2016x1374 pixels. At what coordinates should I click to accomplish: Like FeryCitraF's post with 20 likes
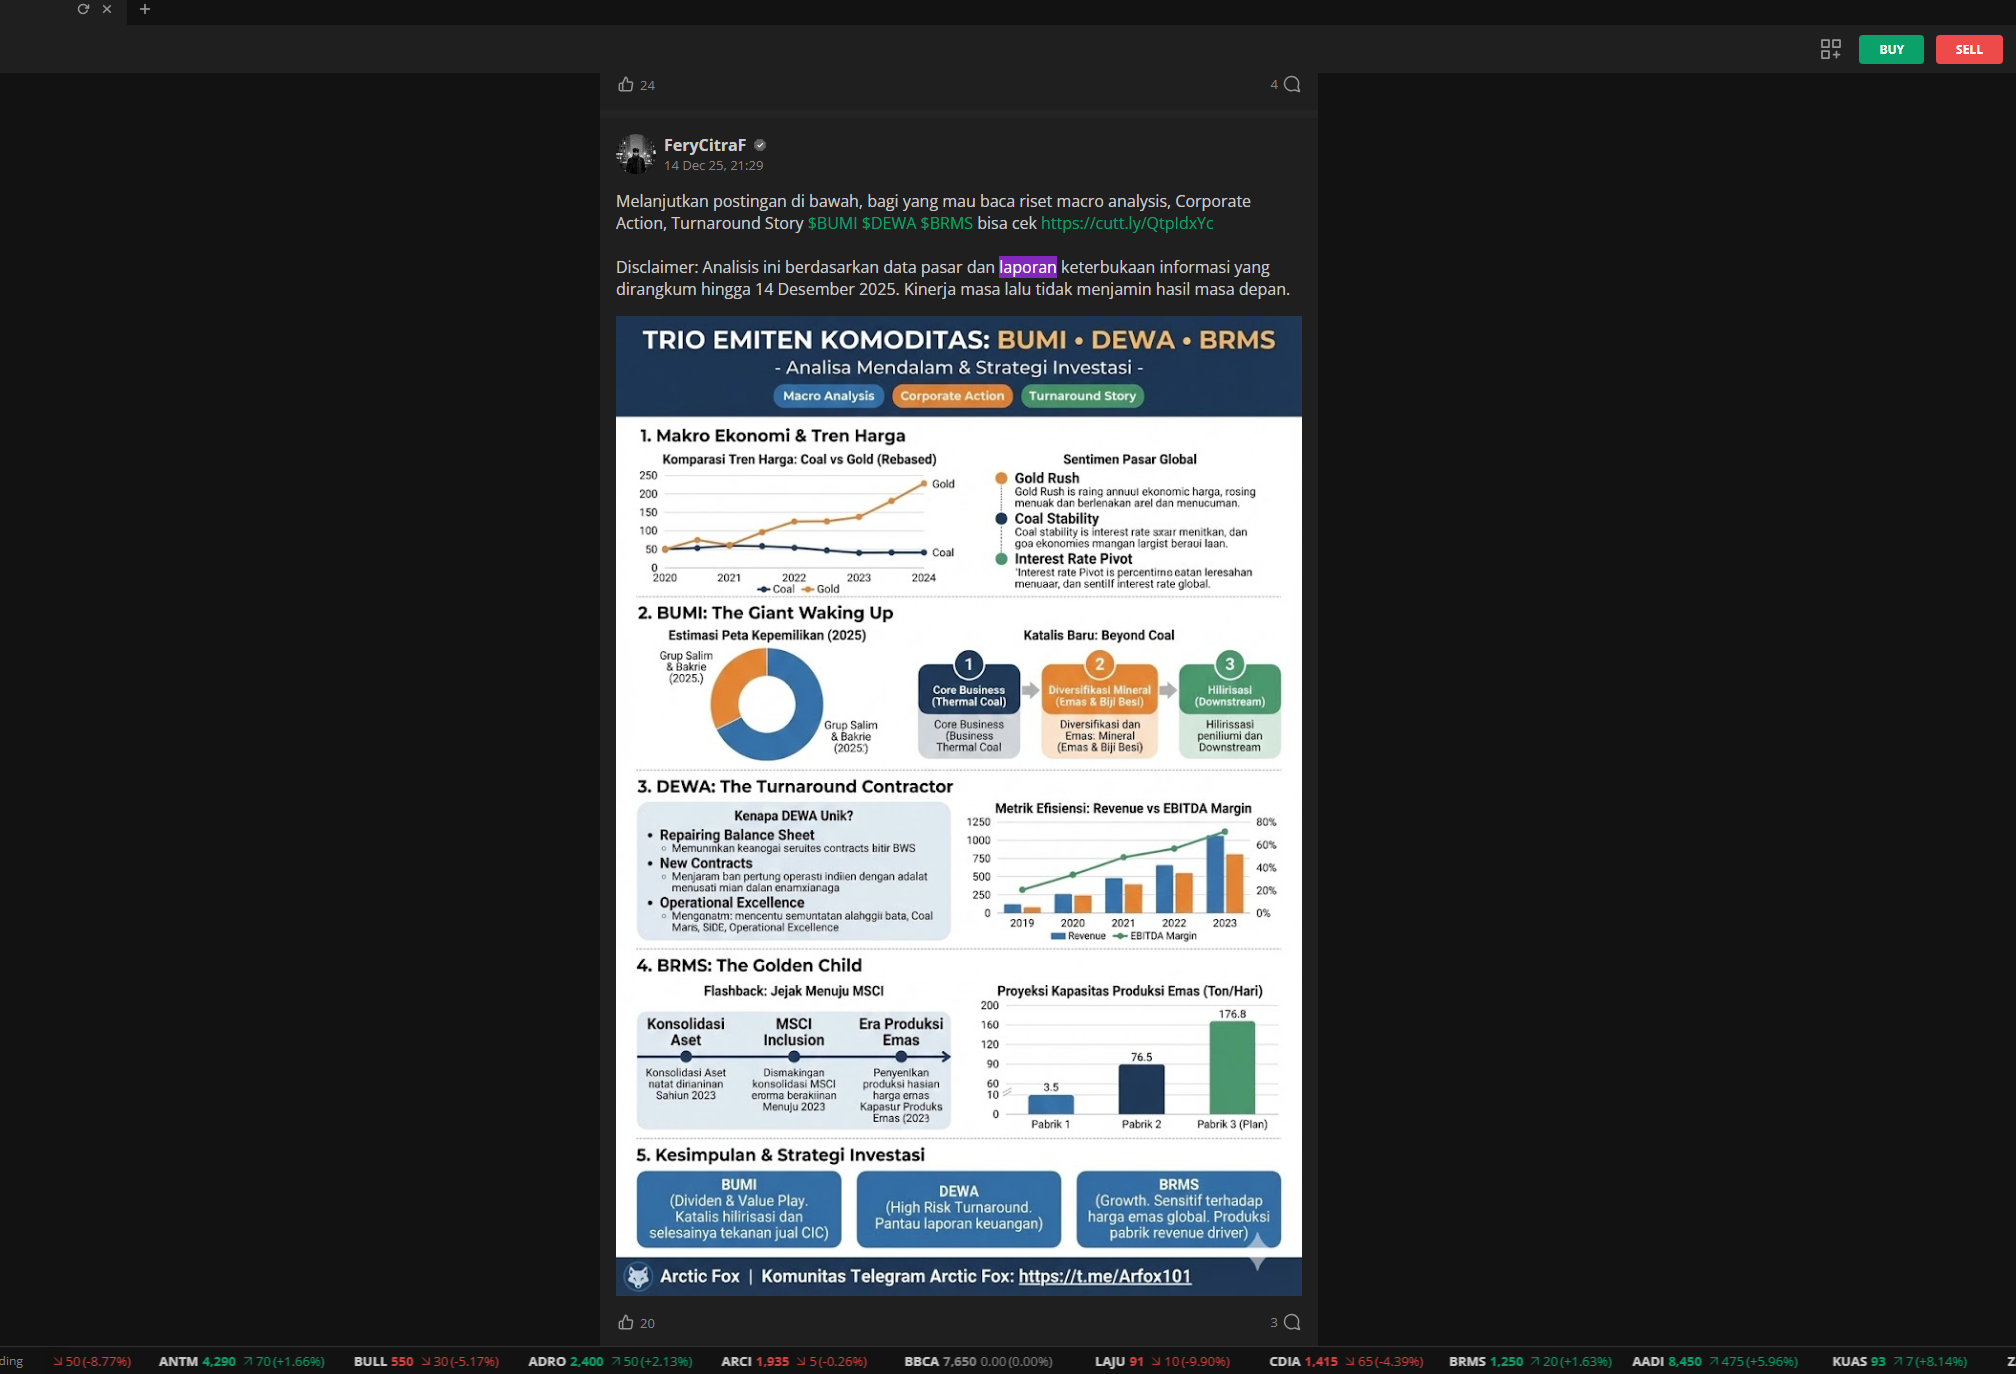click(x=626, y=1322)
